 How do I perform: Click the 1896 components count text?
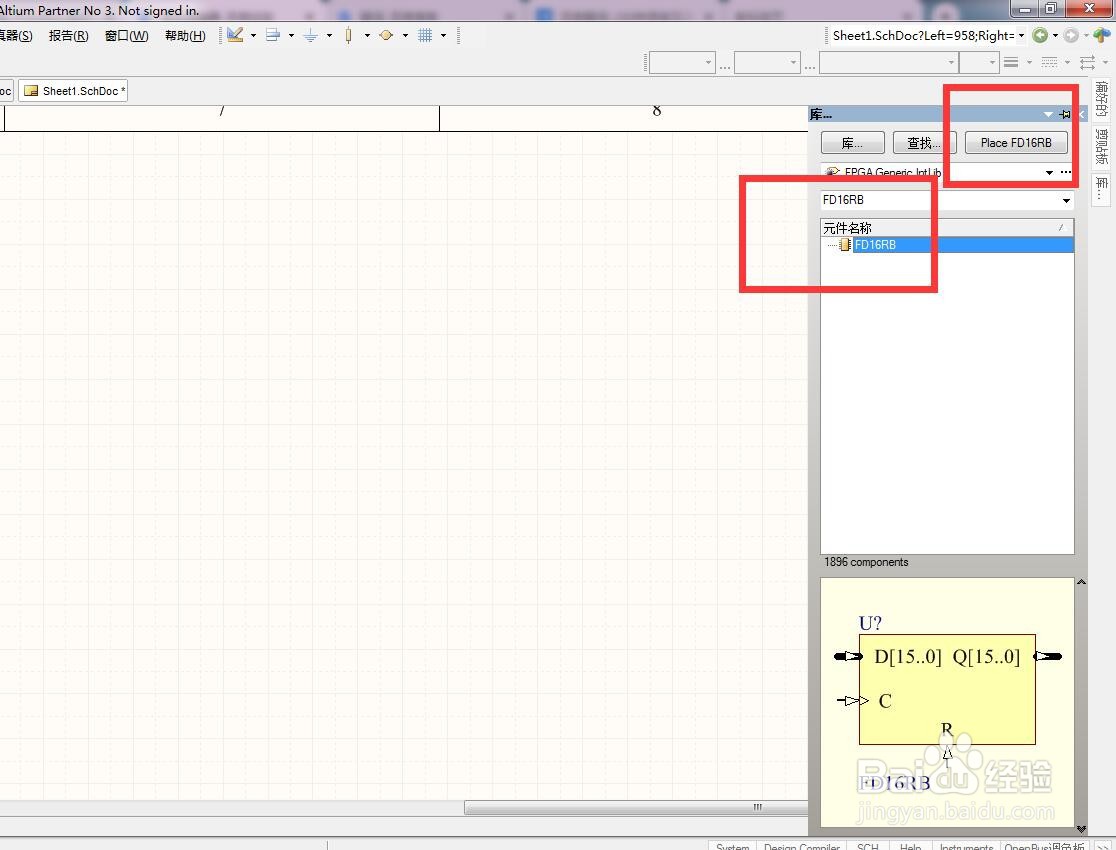[866, 562]
